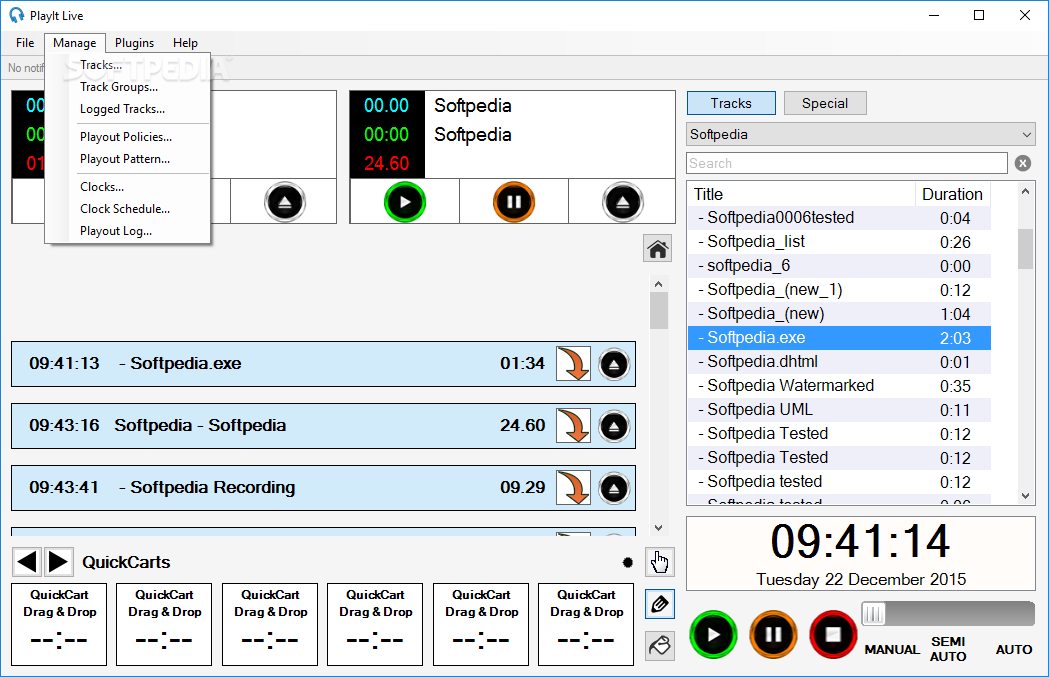Select track Softpedia Watermarked
The height and width of the screenshot is (677, 1049).
coord(840,386)
